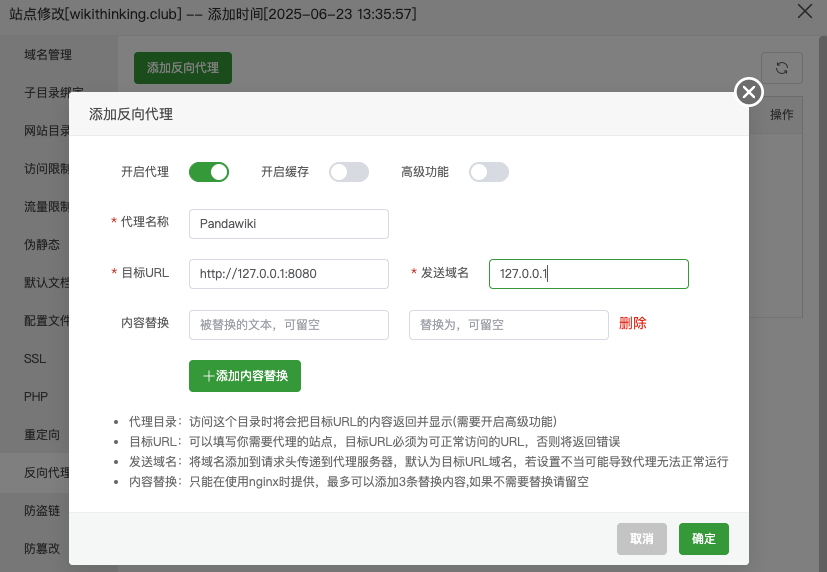The height and width of the screenshot is (572, 827).
Task: Click the 代理名称 field containing Pandawiki
Action: tap(289, 224)
